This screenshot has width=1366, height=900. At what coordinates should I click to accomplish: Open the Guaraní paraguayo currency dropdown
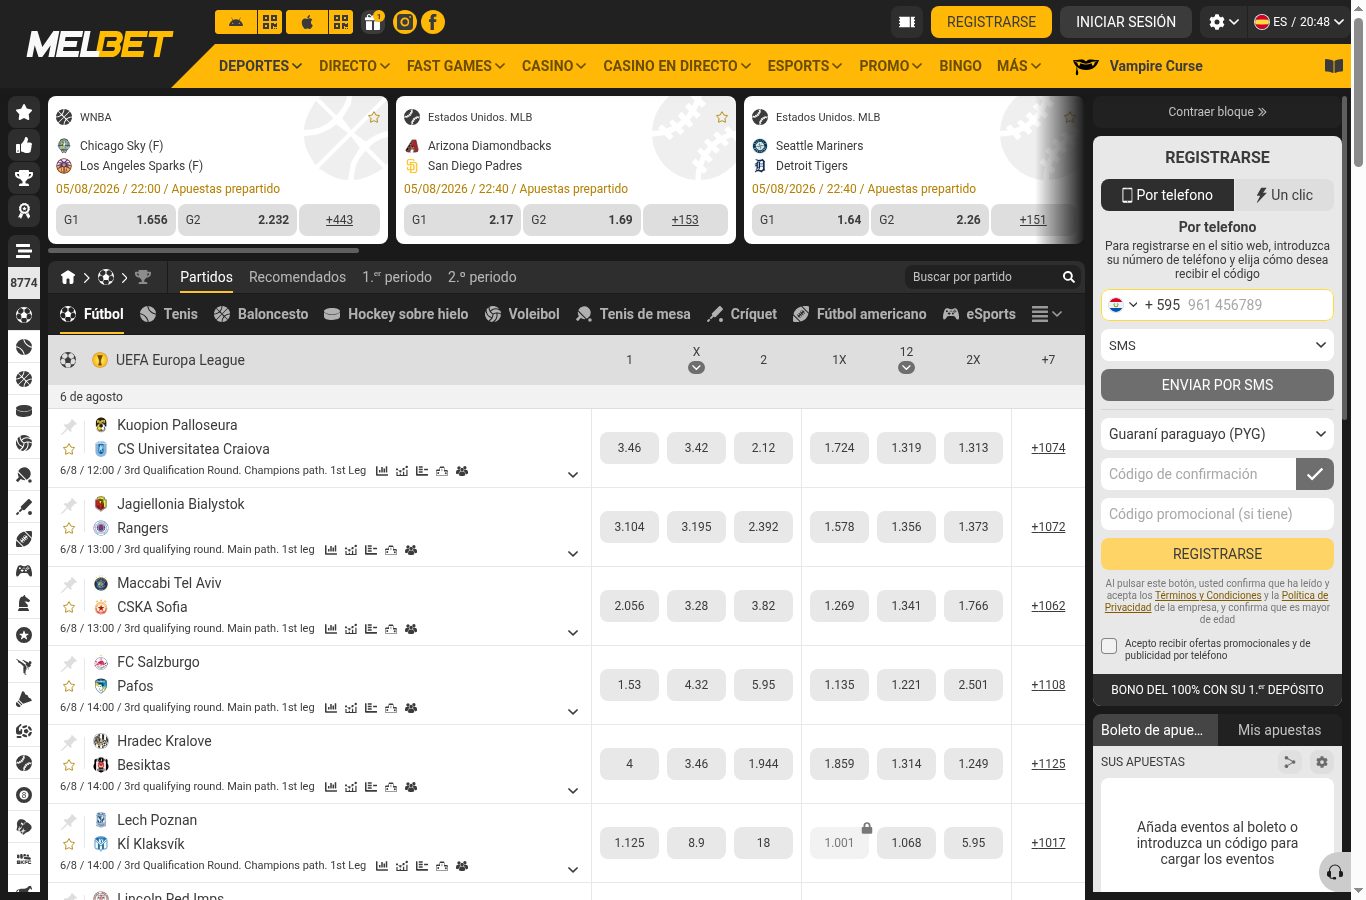pos(1217,434)
